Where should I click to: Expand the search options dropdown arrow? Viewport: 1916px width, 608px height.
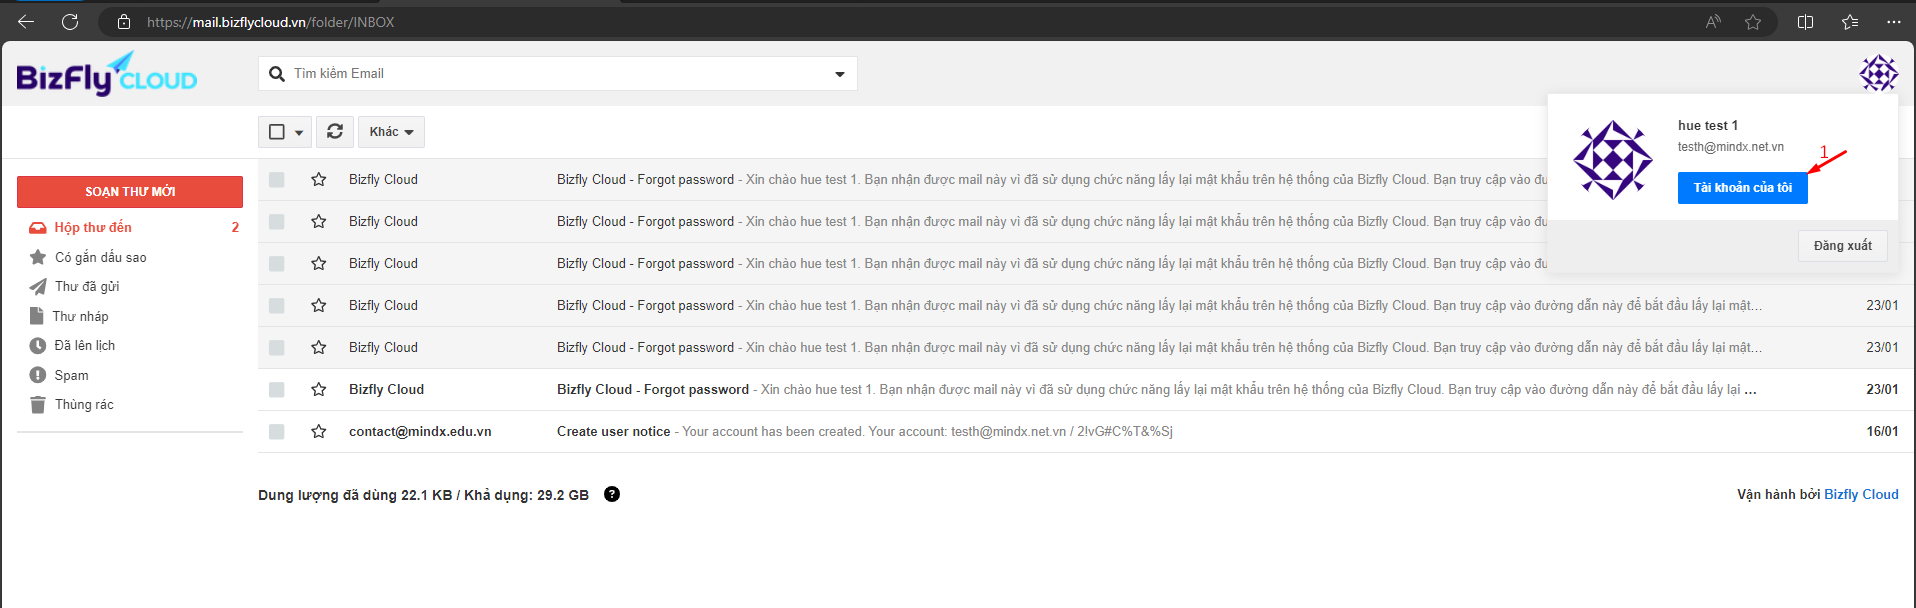click(839, 74)
